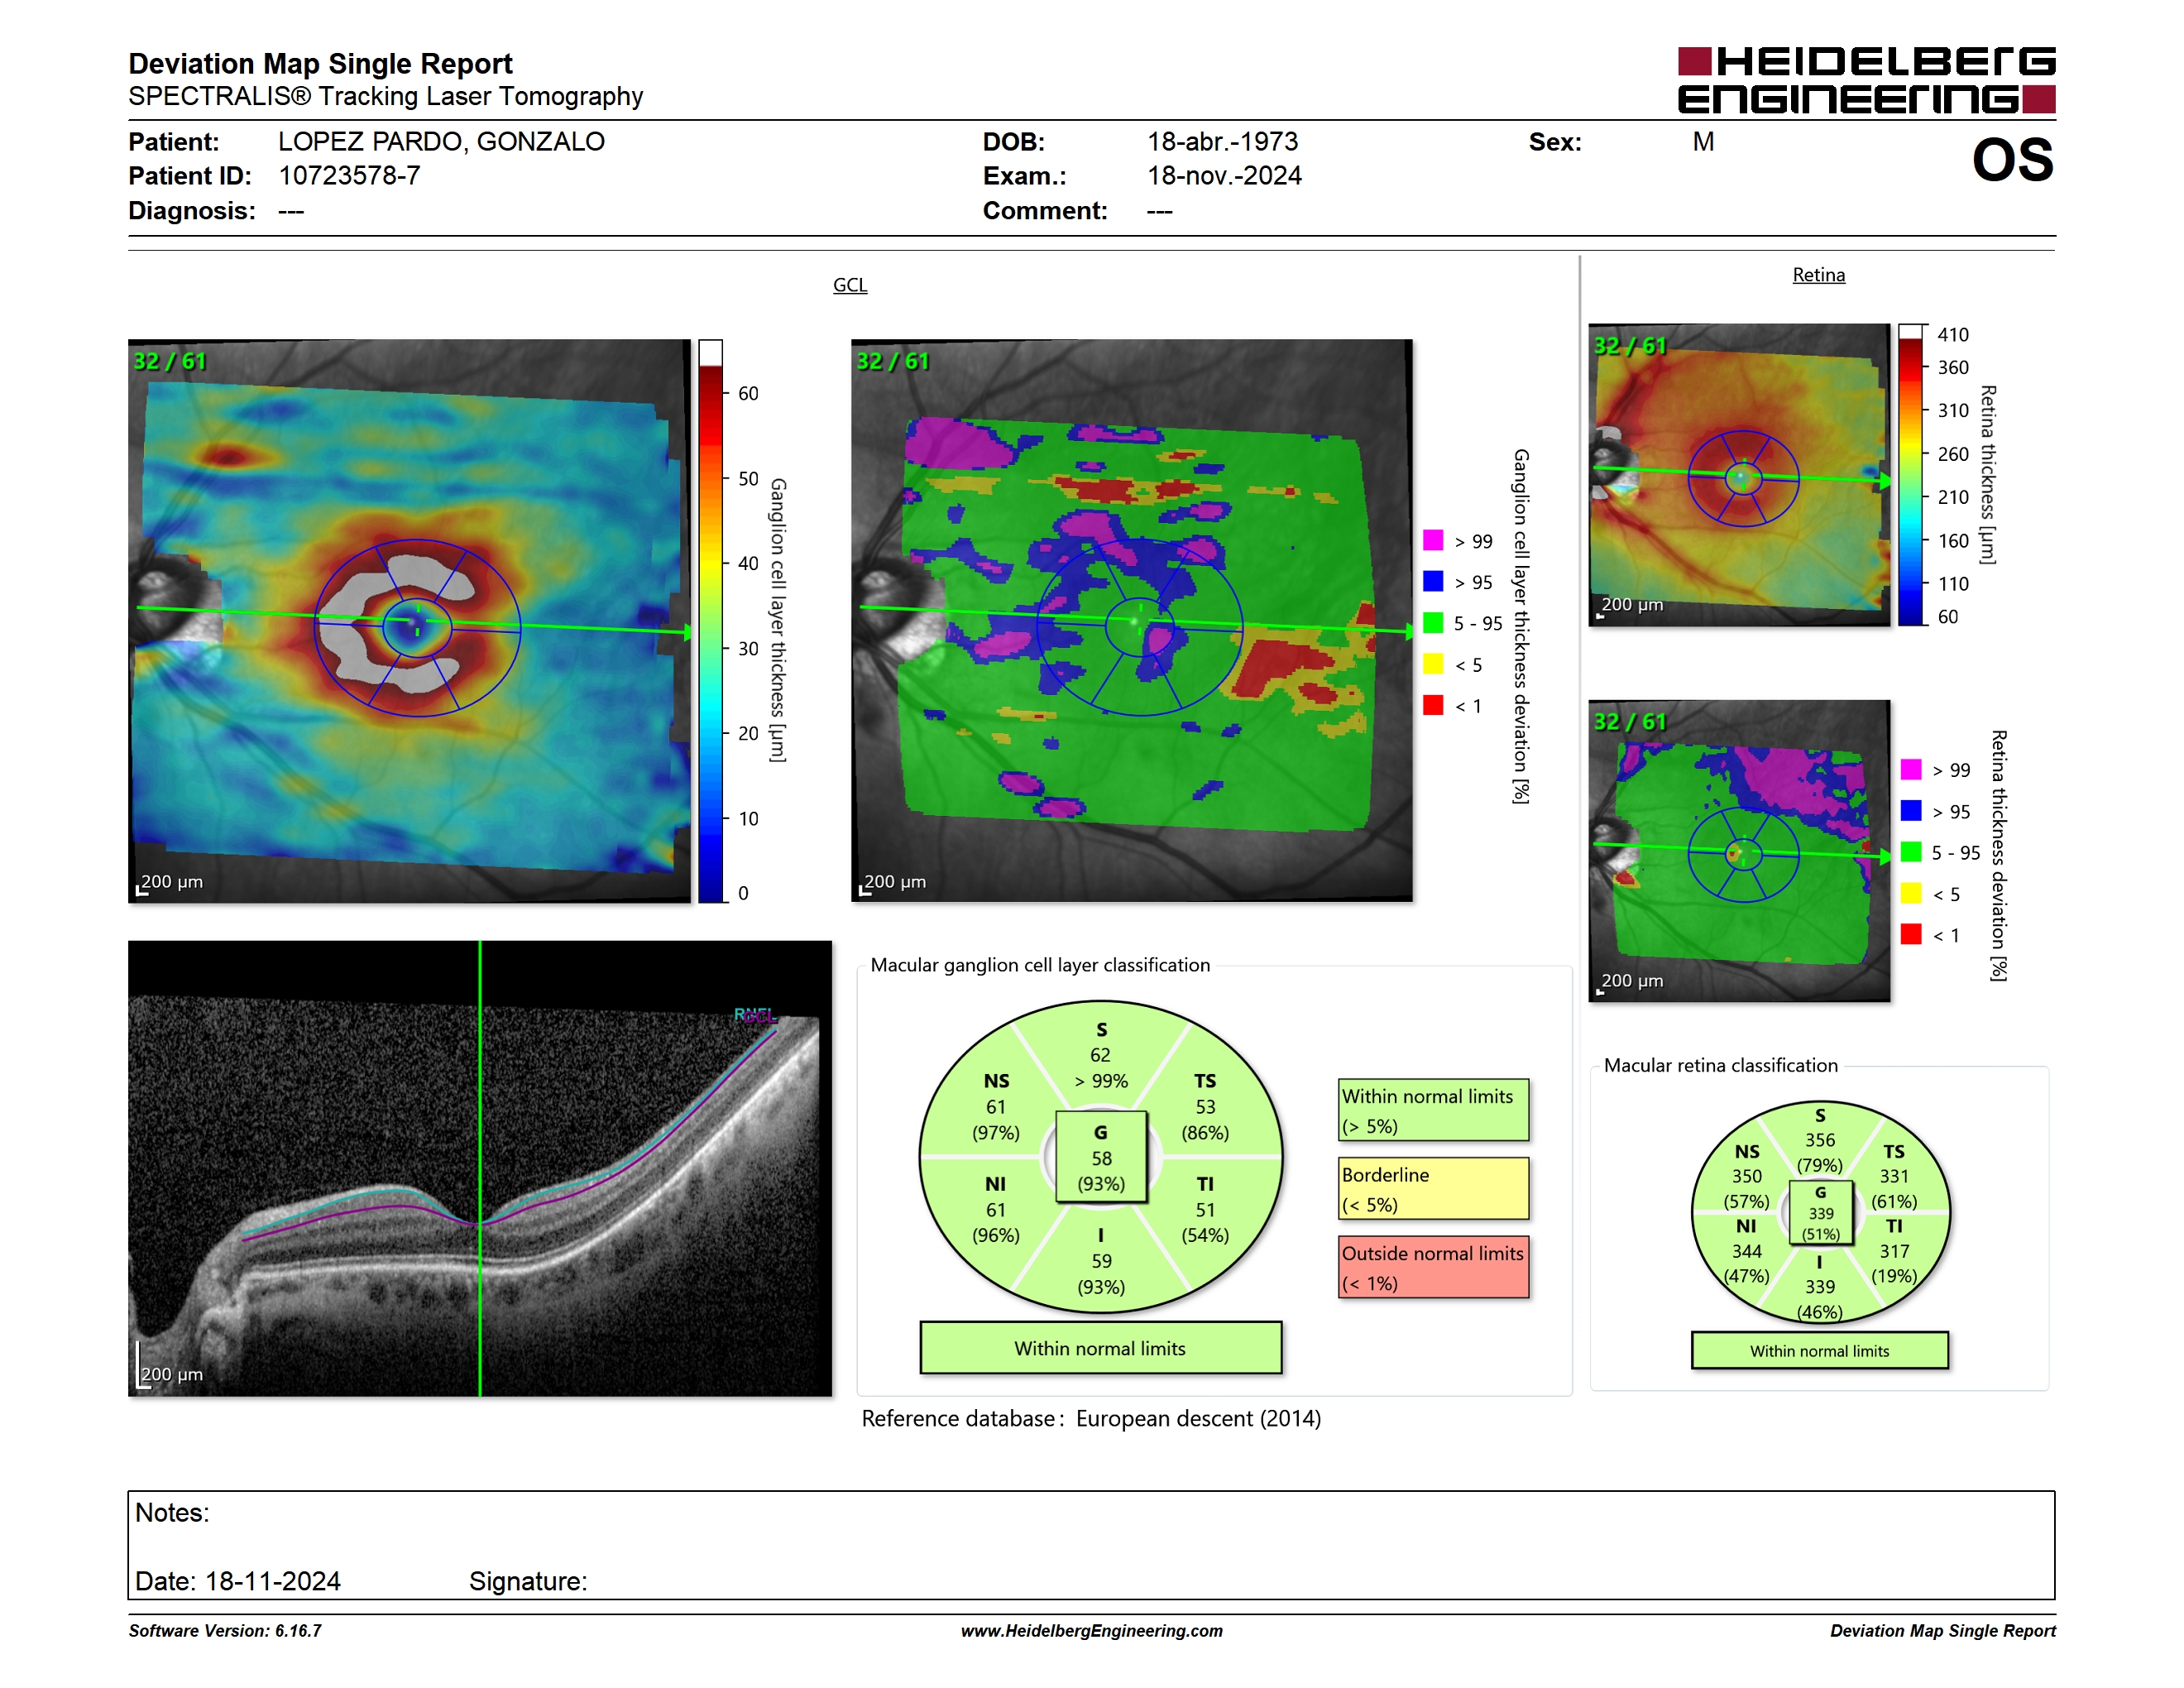This screenshot has height=1688, width=2184.
Task: Select magenta > 99 swatch in GCL legend
Action: (1433, 541)
